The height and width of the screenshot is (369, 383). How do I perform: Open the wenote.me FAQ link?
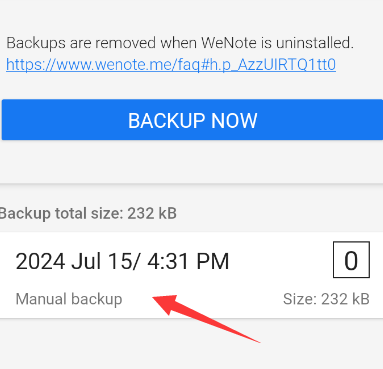pyautogui.click(x=171, y=65)
